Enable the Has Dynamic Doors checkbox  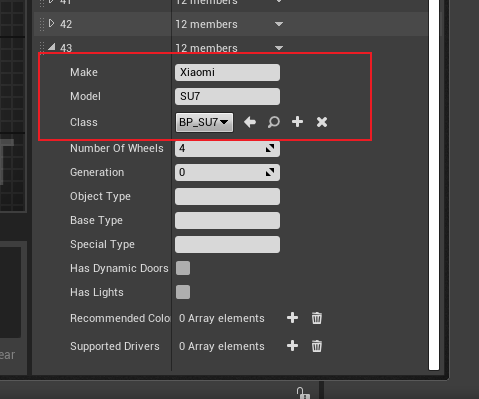coord(183,268)
